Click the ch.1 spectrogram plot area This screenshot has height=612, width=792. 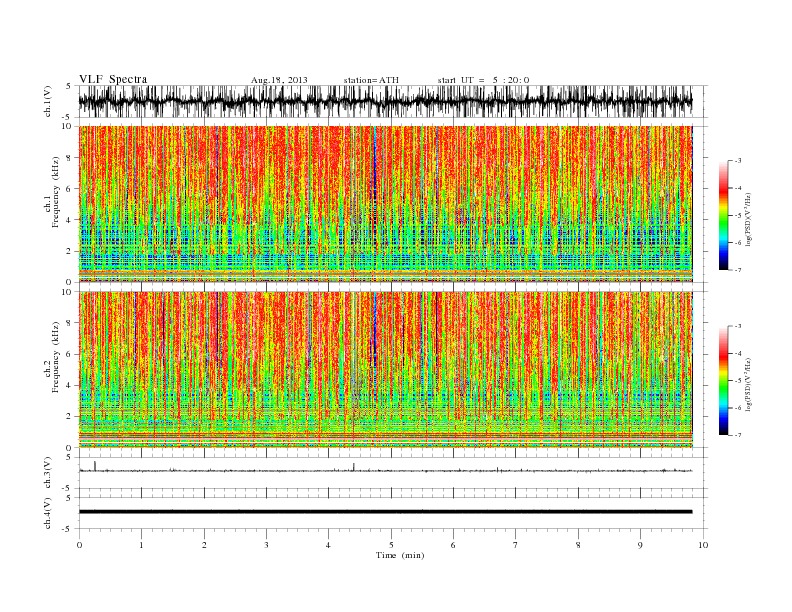[x=386, y=204]
